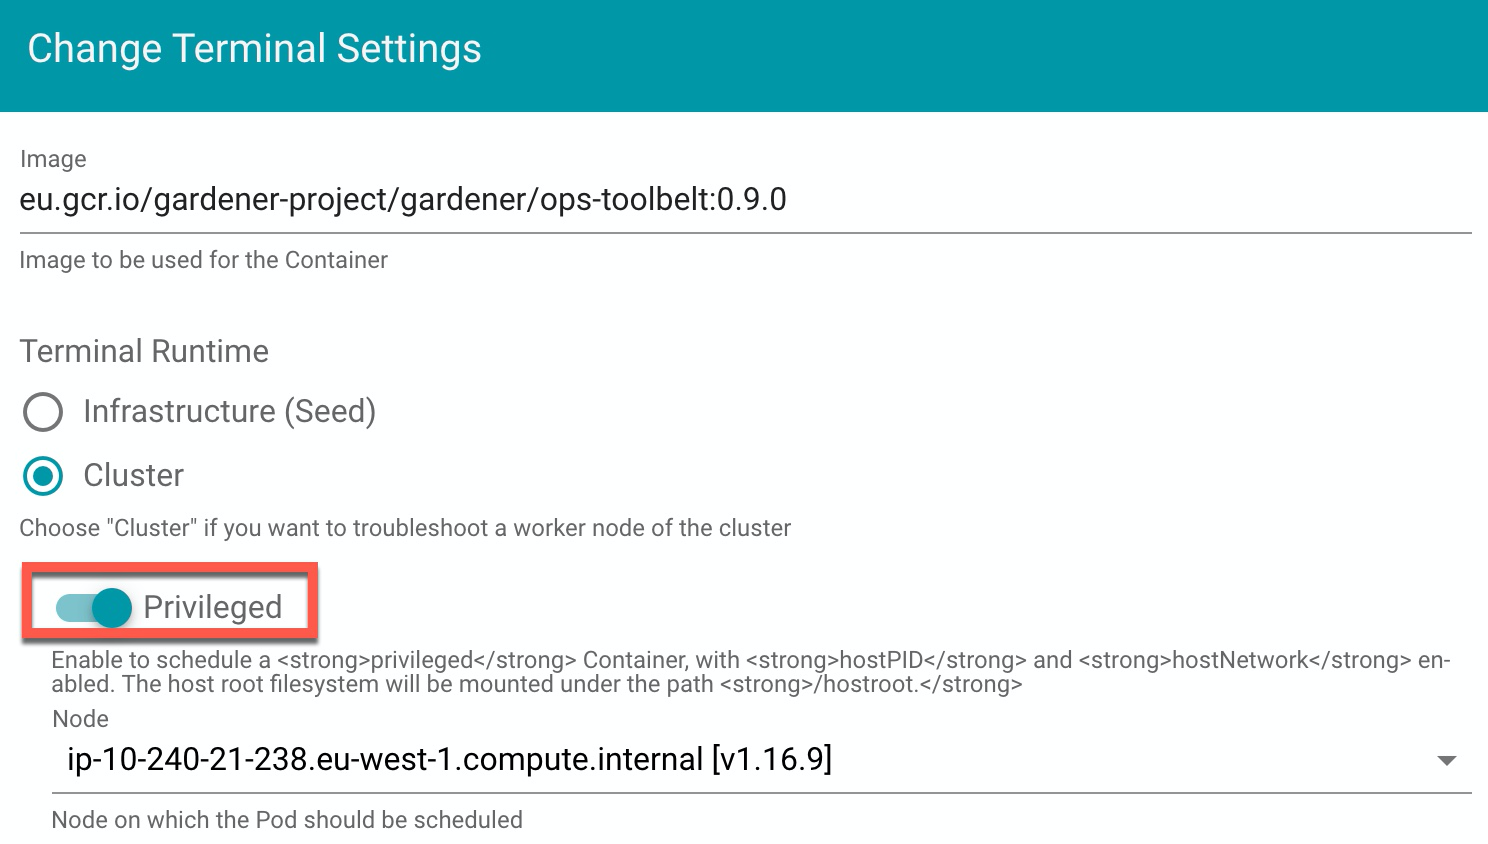The height and width of the screenshot is (844, 1488).
Task: Click the "Node on which the Pod" hint
Action: tap(287, 820)
